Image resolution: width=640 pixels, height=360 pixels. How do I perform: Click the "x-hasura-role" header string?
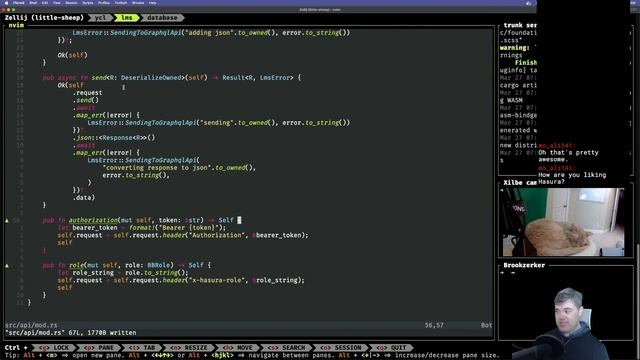point(217,280)
